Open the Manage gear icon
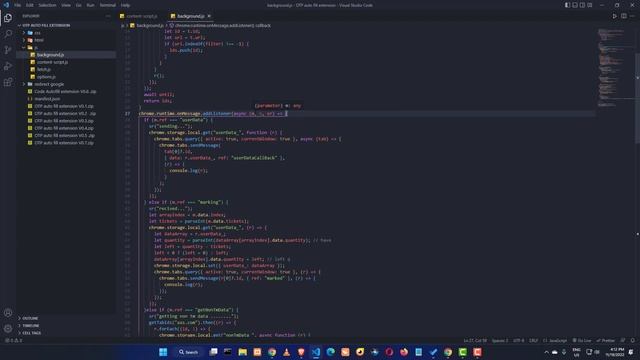 point(8,329)
